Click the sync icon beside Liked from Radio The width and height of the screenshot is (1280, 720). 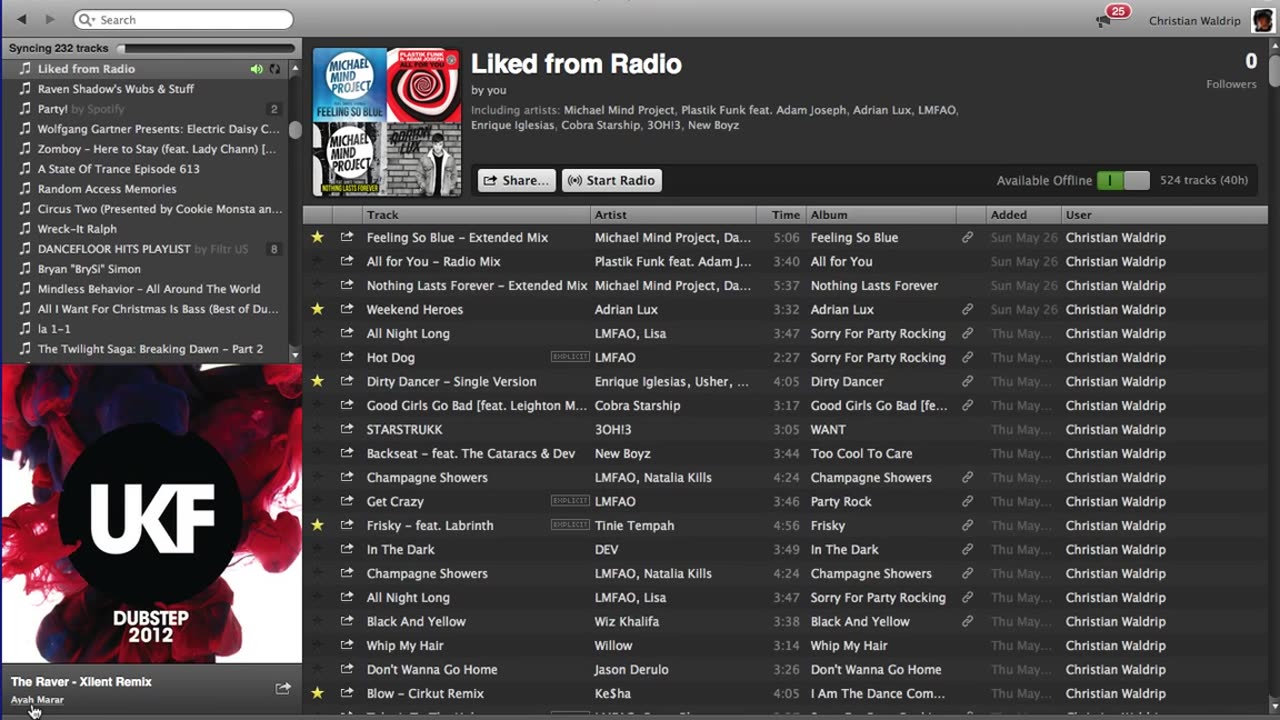[x=275, y=69]
